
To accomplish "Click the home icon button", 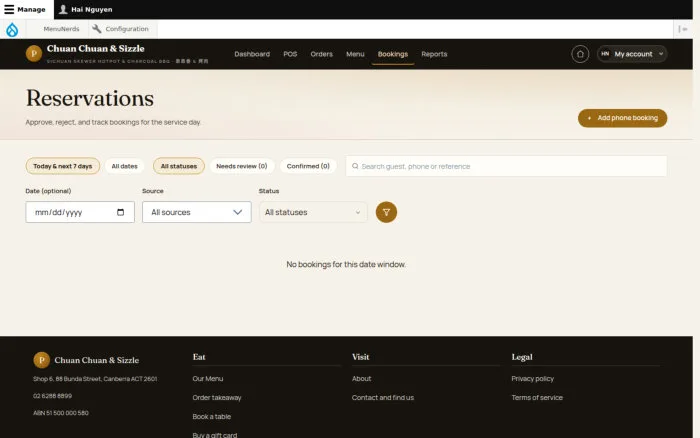I will point(580,54).
